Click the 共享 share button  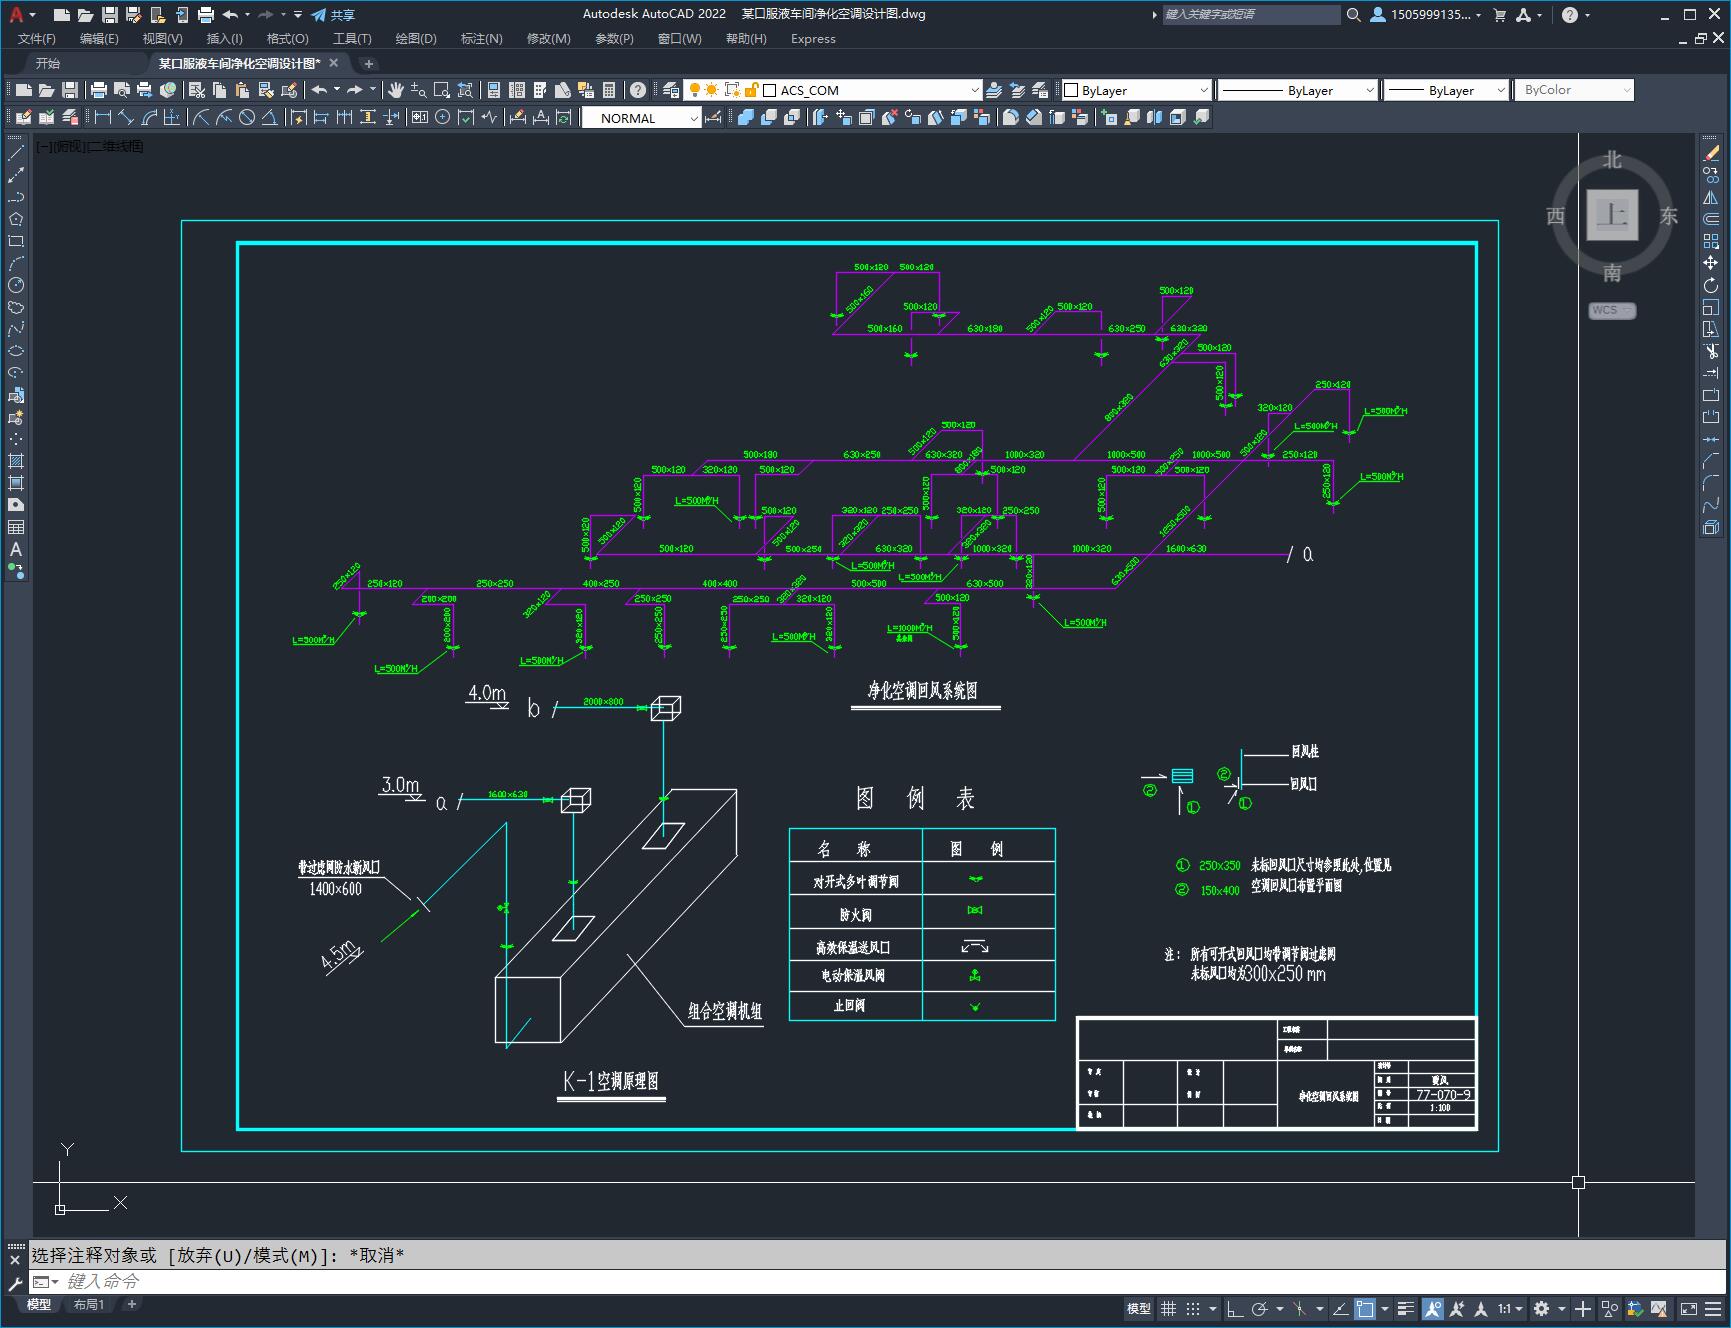[x=333, y=15]
